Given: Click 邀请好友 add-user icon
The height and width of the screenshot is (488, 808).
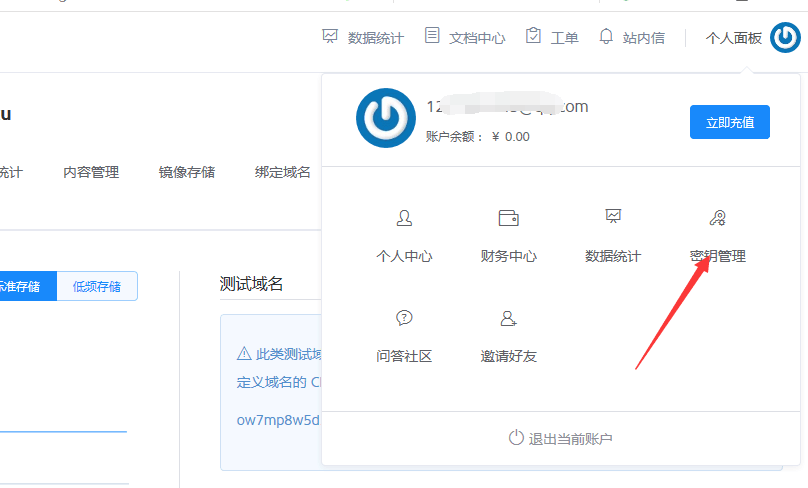Looking at the screenshot, I should pyautogui.click(x=508, y=319).
